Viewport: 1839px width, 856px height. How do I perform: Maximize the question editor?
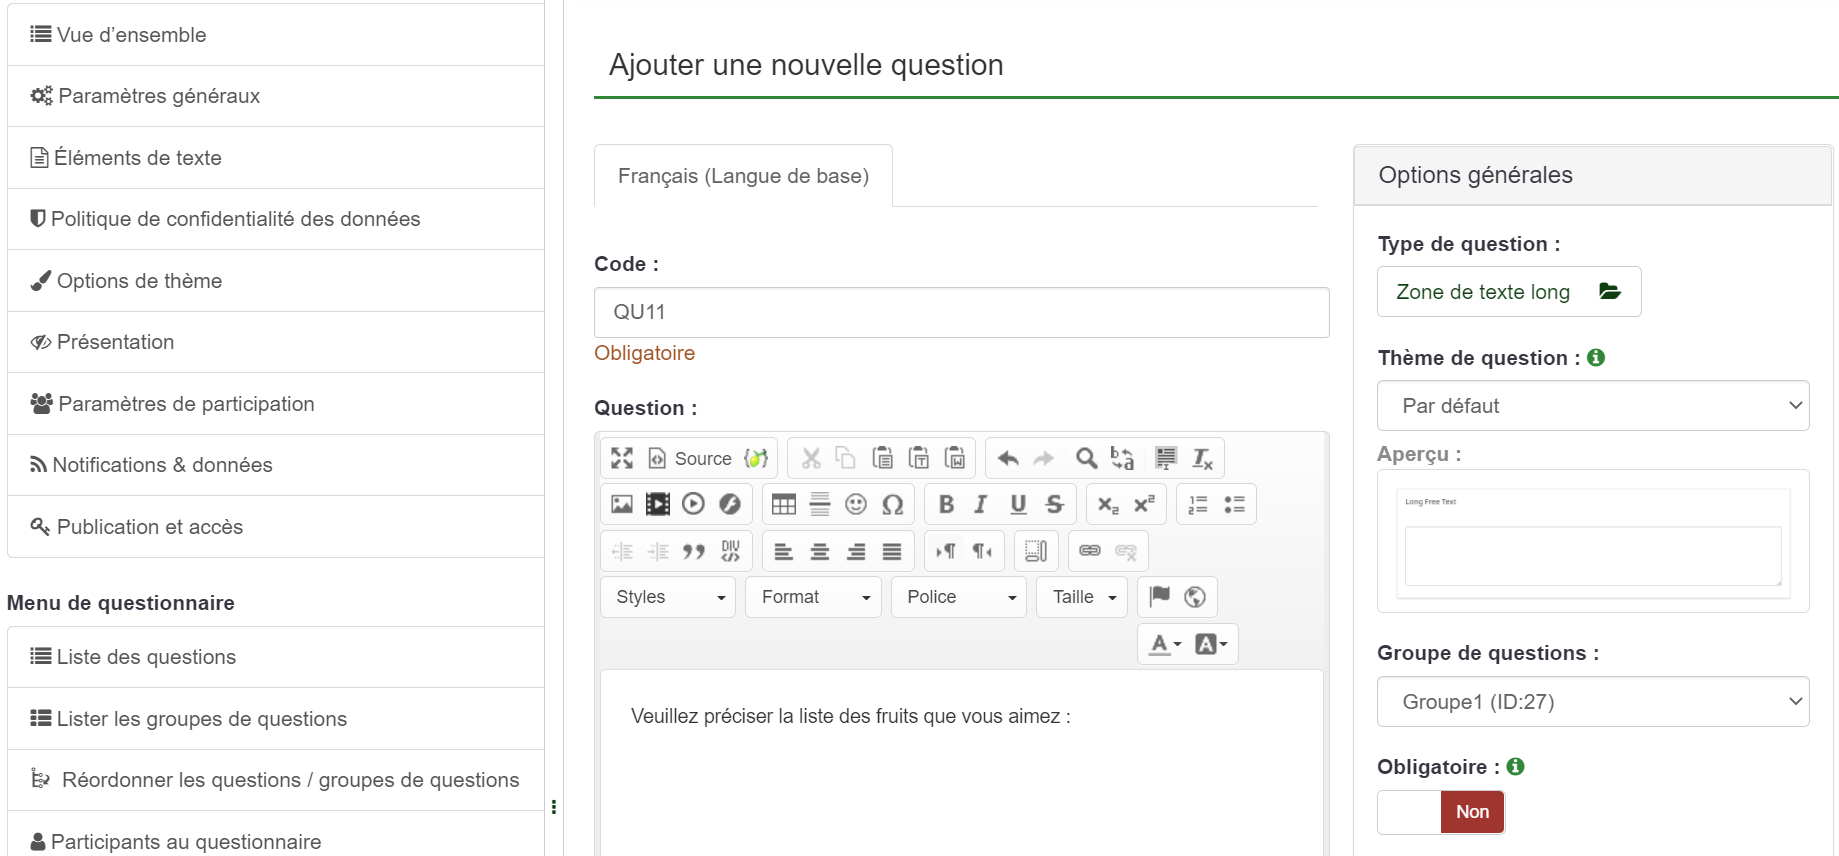click(x=622, y=458)
